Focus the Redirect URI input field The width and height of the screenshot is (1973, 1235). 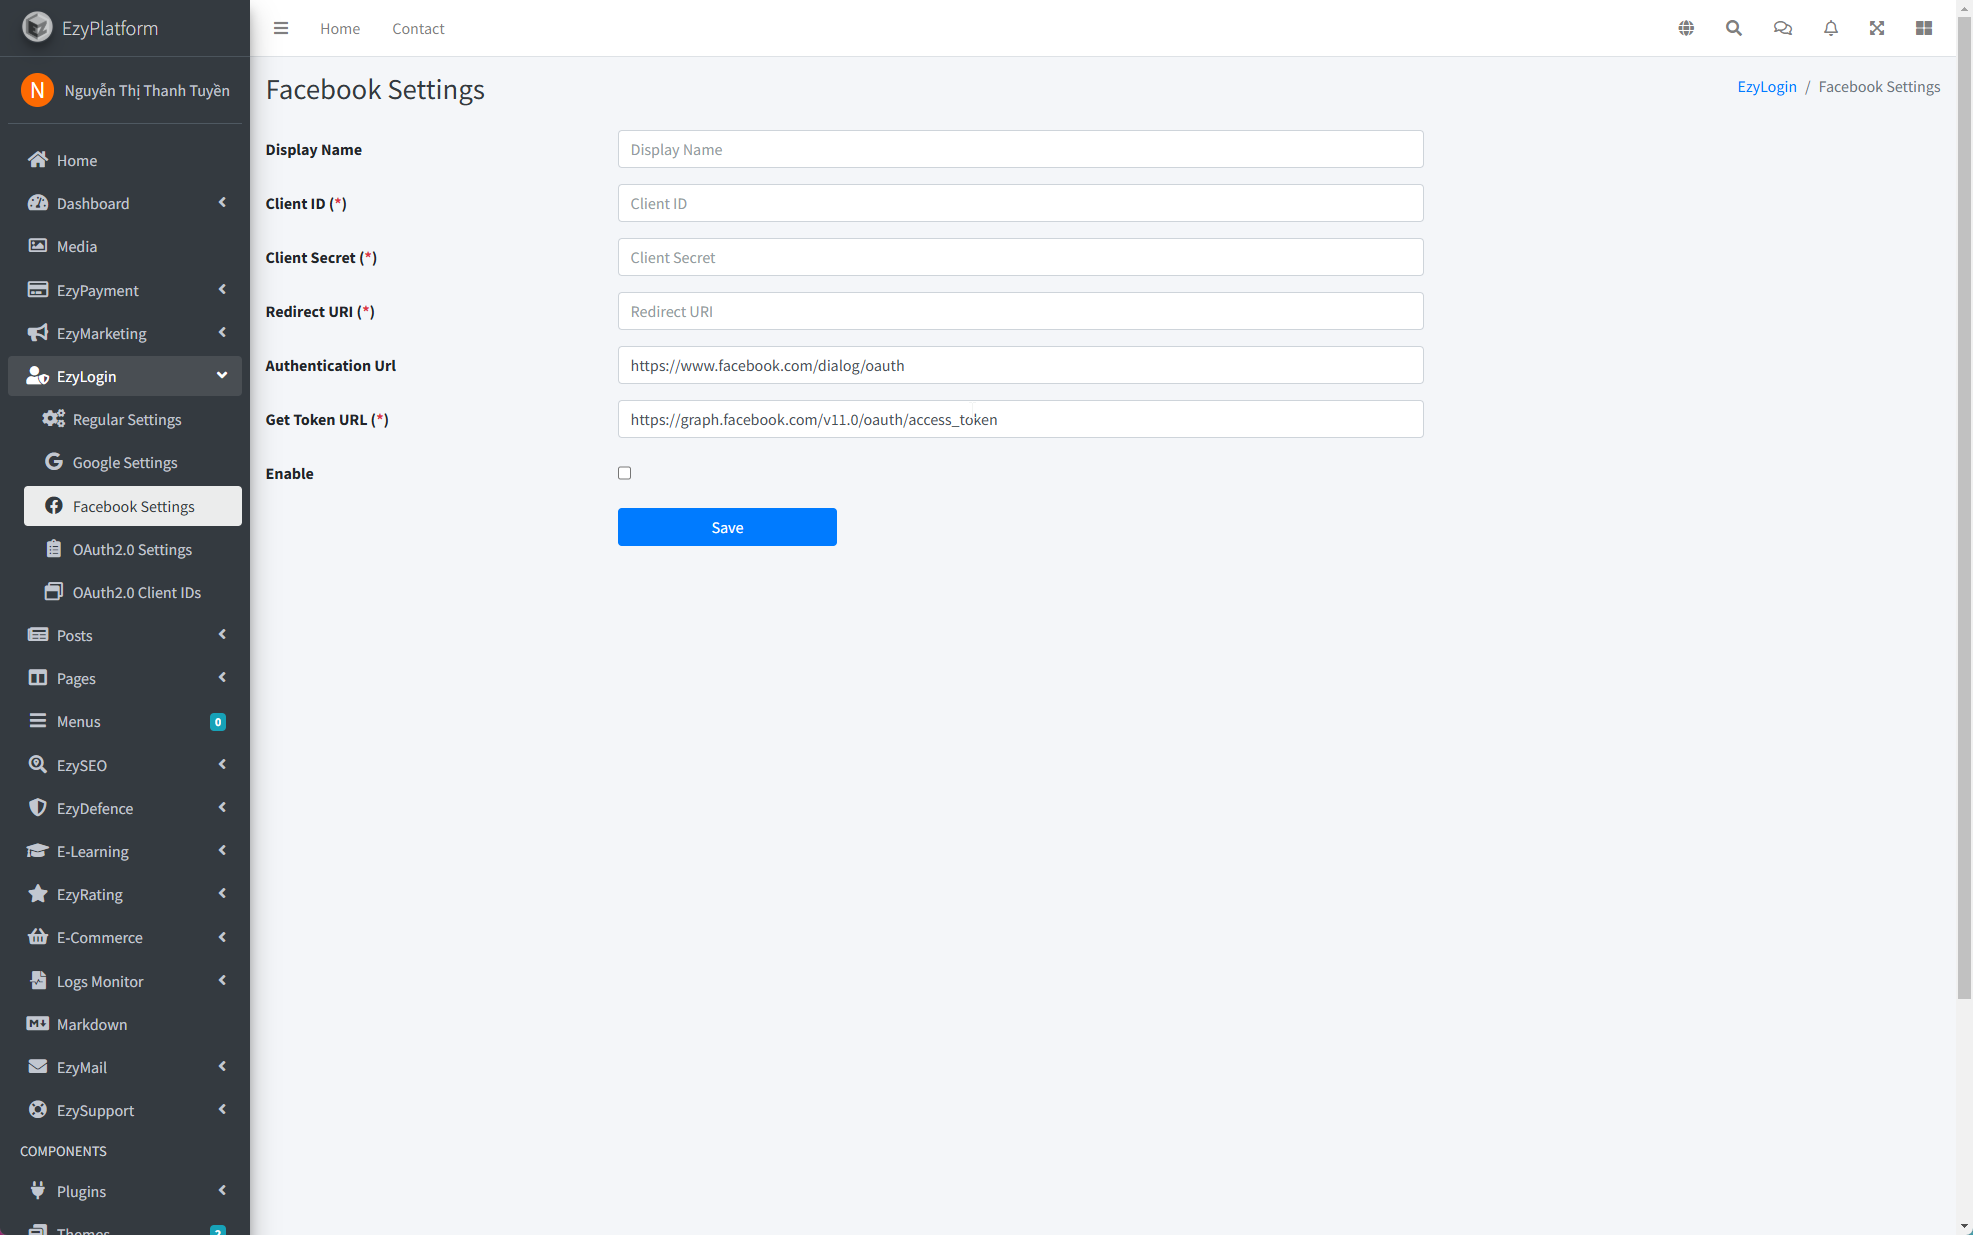pyautogui.click(x=1020, y=311)
